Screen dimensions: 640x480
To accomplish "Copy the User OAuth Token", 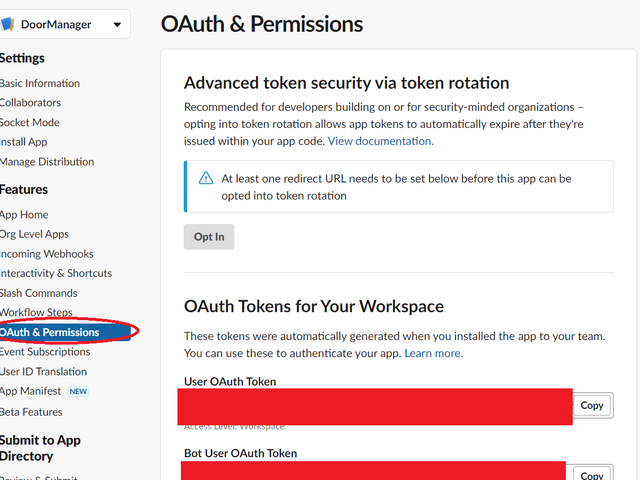I will click(592, 405).
